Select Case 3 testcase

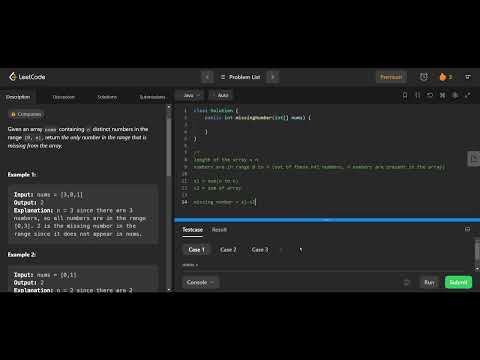tap(260, 250)
